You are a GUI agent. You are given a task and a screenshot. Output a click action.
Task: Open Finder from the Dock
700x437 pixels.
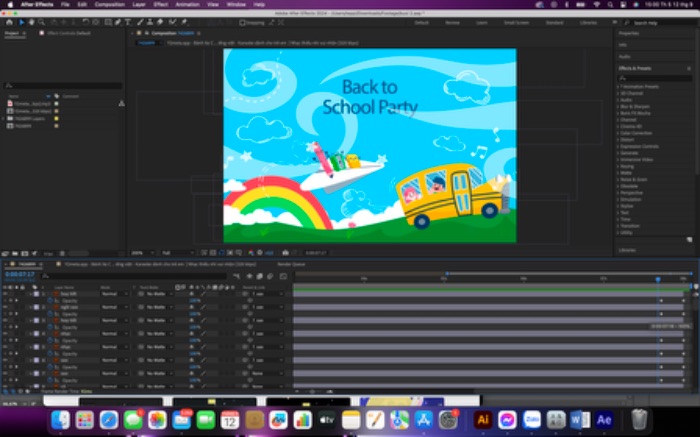point(61,420)
